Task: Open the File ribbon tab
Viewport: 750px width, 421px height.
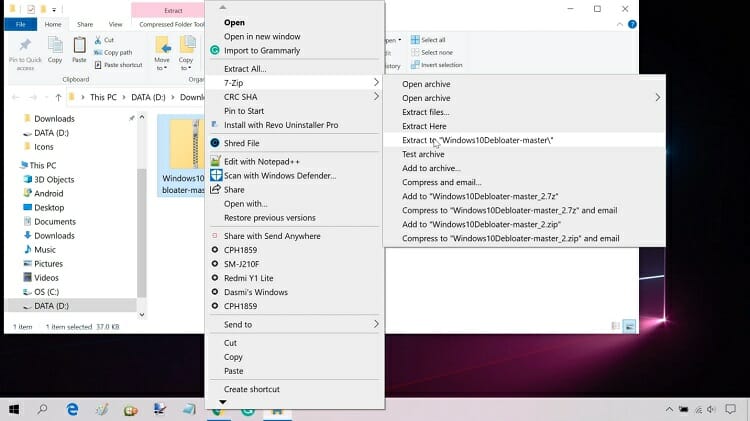Action: coord(21,24)
